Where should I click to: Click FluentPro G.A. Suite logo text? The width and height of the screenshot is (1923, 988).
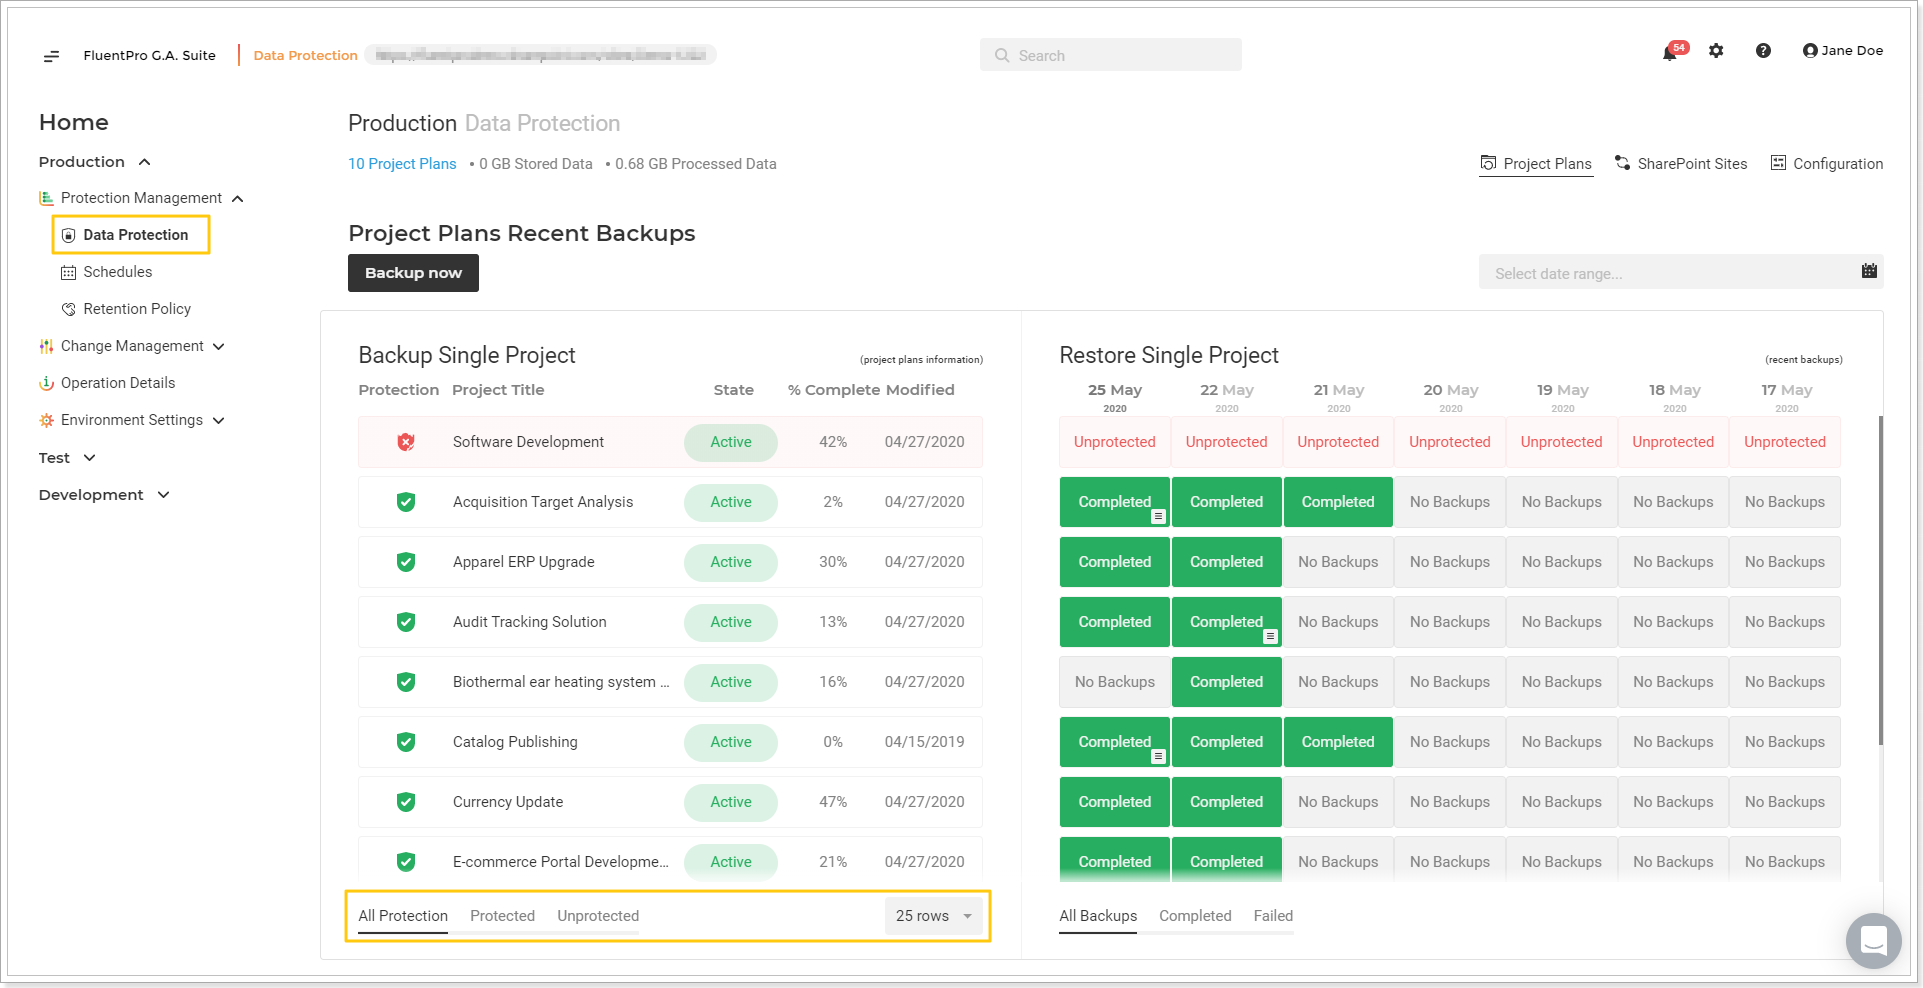[x=149, y=56]
